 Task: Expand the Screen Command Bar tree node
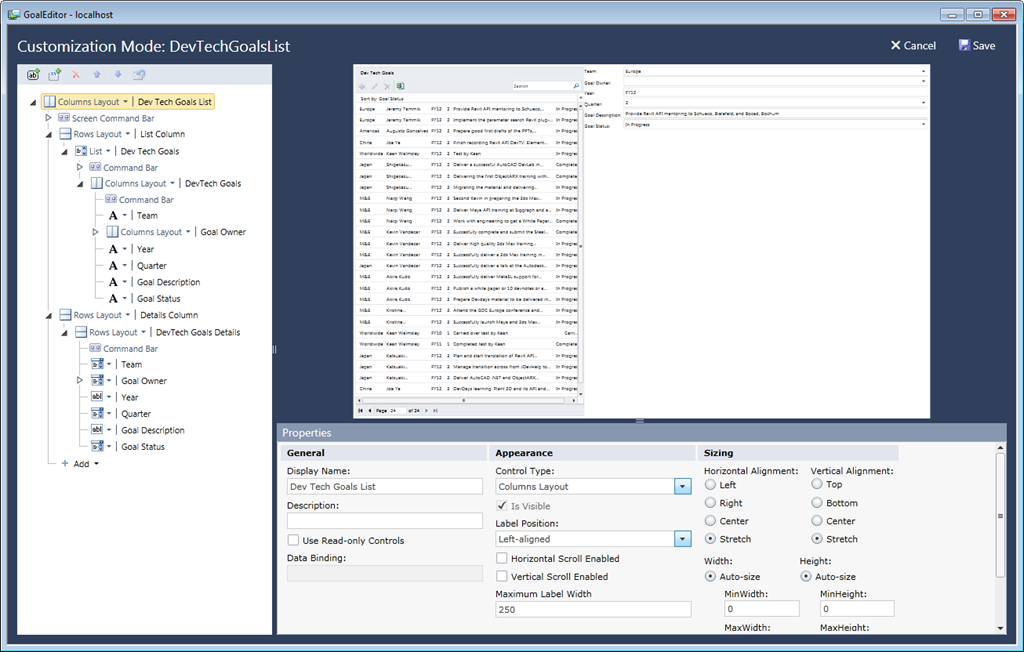[48, 118]
